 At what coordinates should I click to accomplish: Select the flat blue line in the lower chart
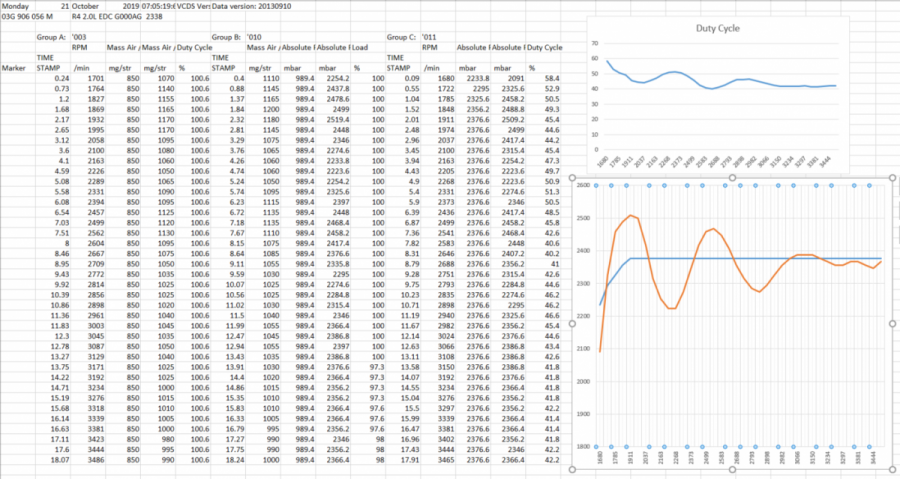point(760,258)
